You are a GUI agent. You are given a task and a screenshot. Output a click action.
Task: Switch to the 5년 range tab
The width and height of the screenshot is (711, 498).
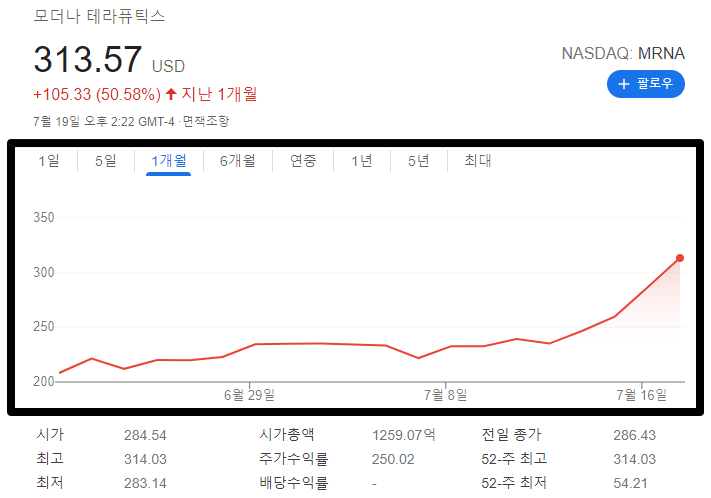click(x=419, y=161)
